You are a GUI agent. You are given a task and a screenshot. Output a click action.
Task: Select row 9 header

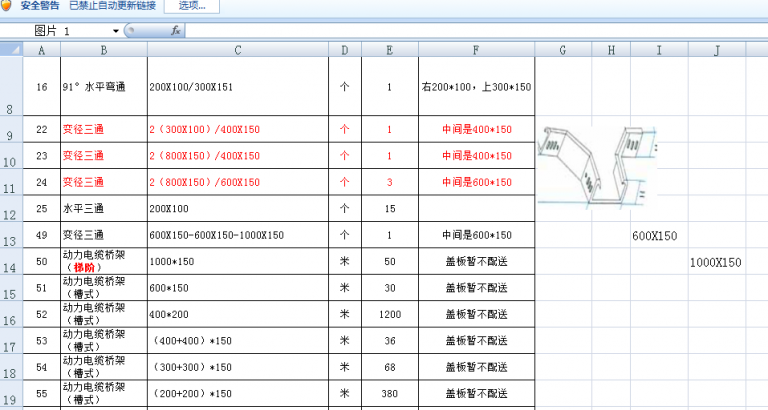point(11,130)
